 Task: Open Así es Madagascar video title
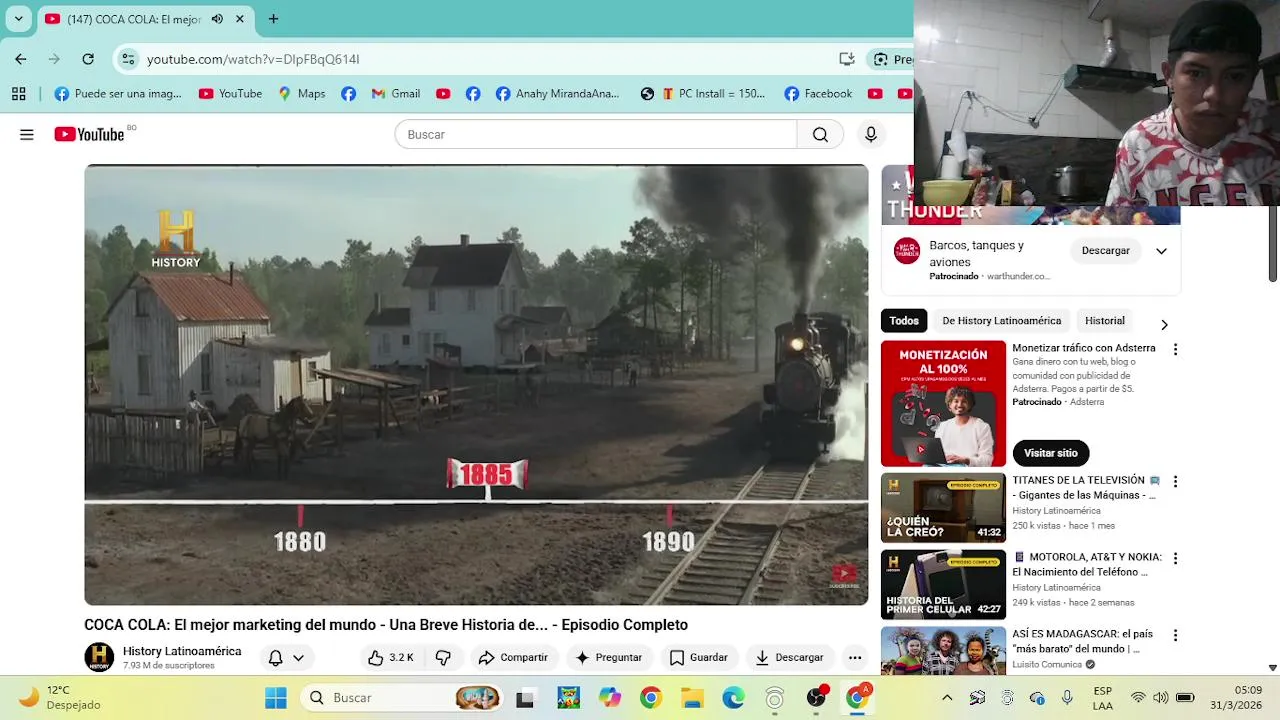1083,641
